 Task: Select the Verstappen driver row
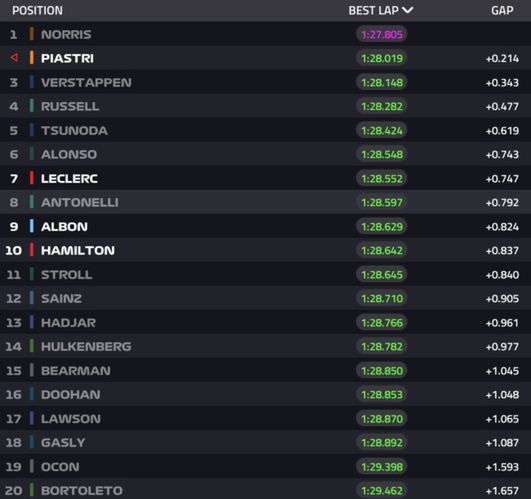[266, 82]
